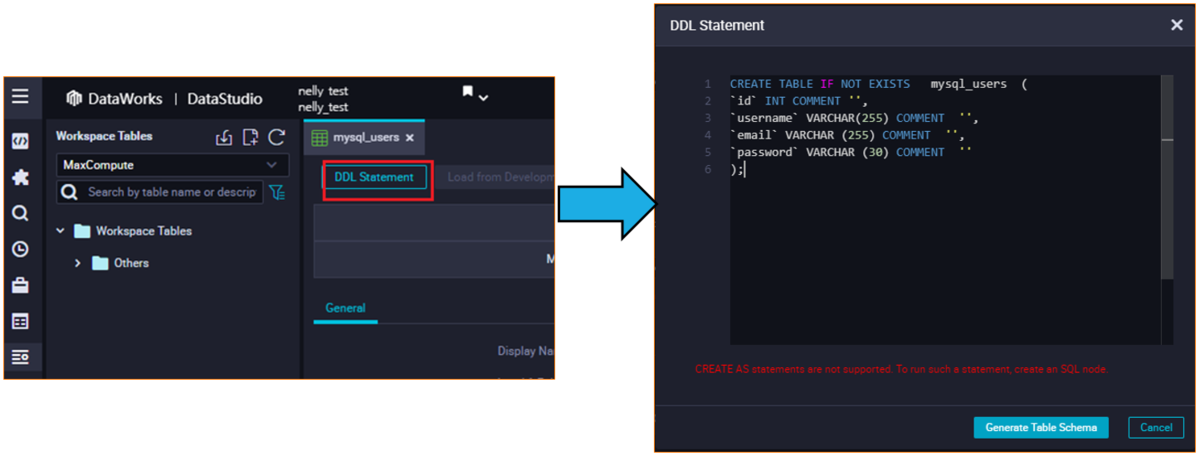
Task: Click the filter icon beside search box
Action: pos(277,192)
